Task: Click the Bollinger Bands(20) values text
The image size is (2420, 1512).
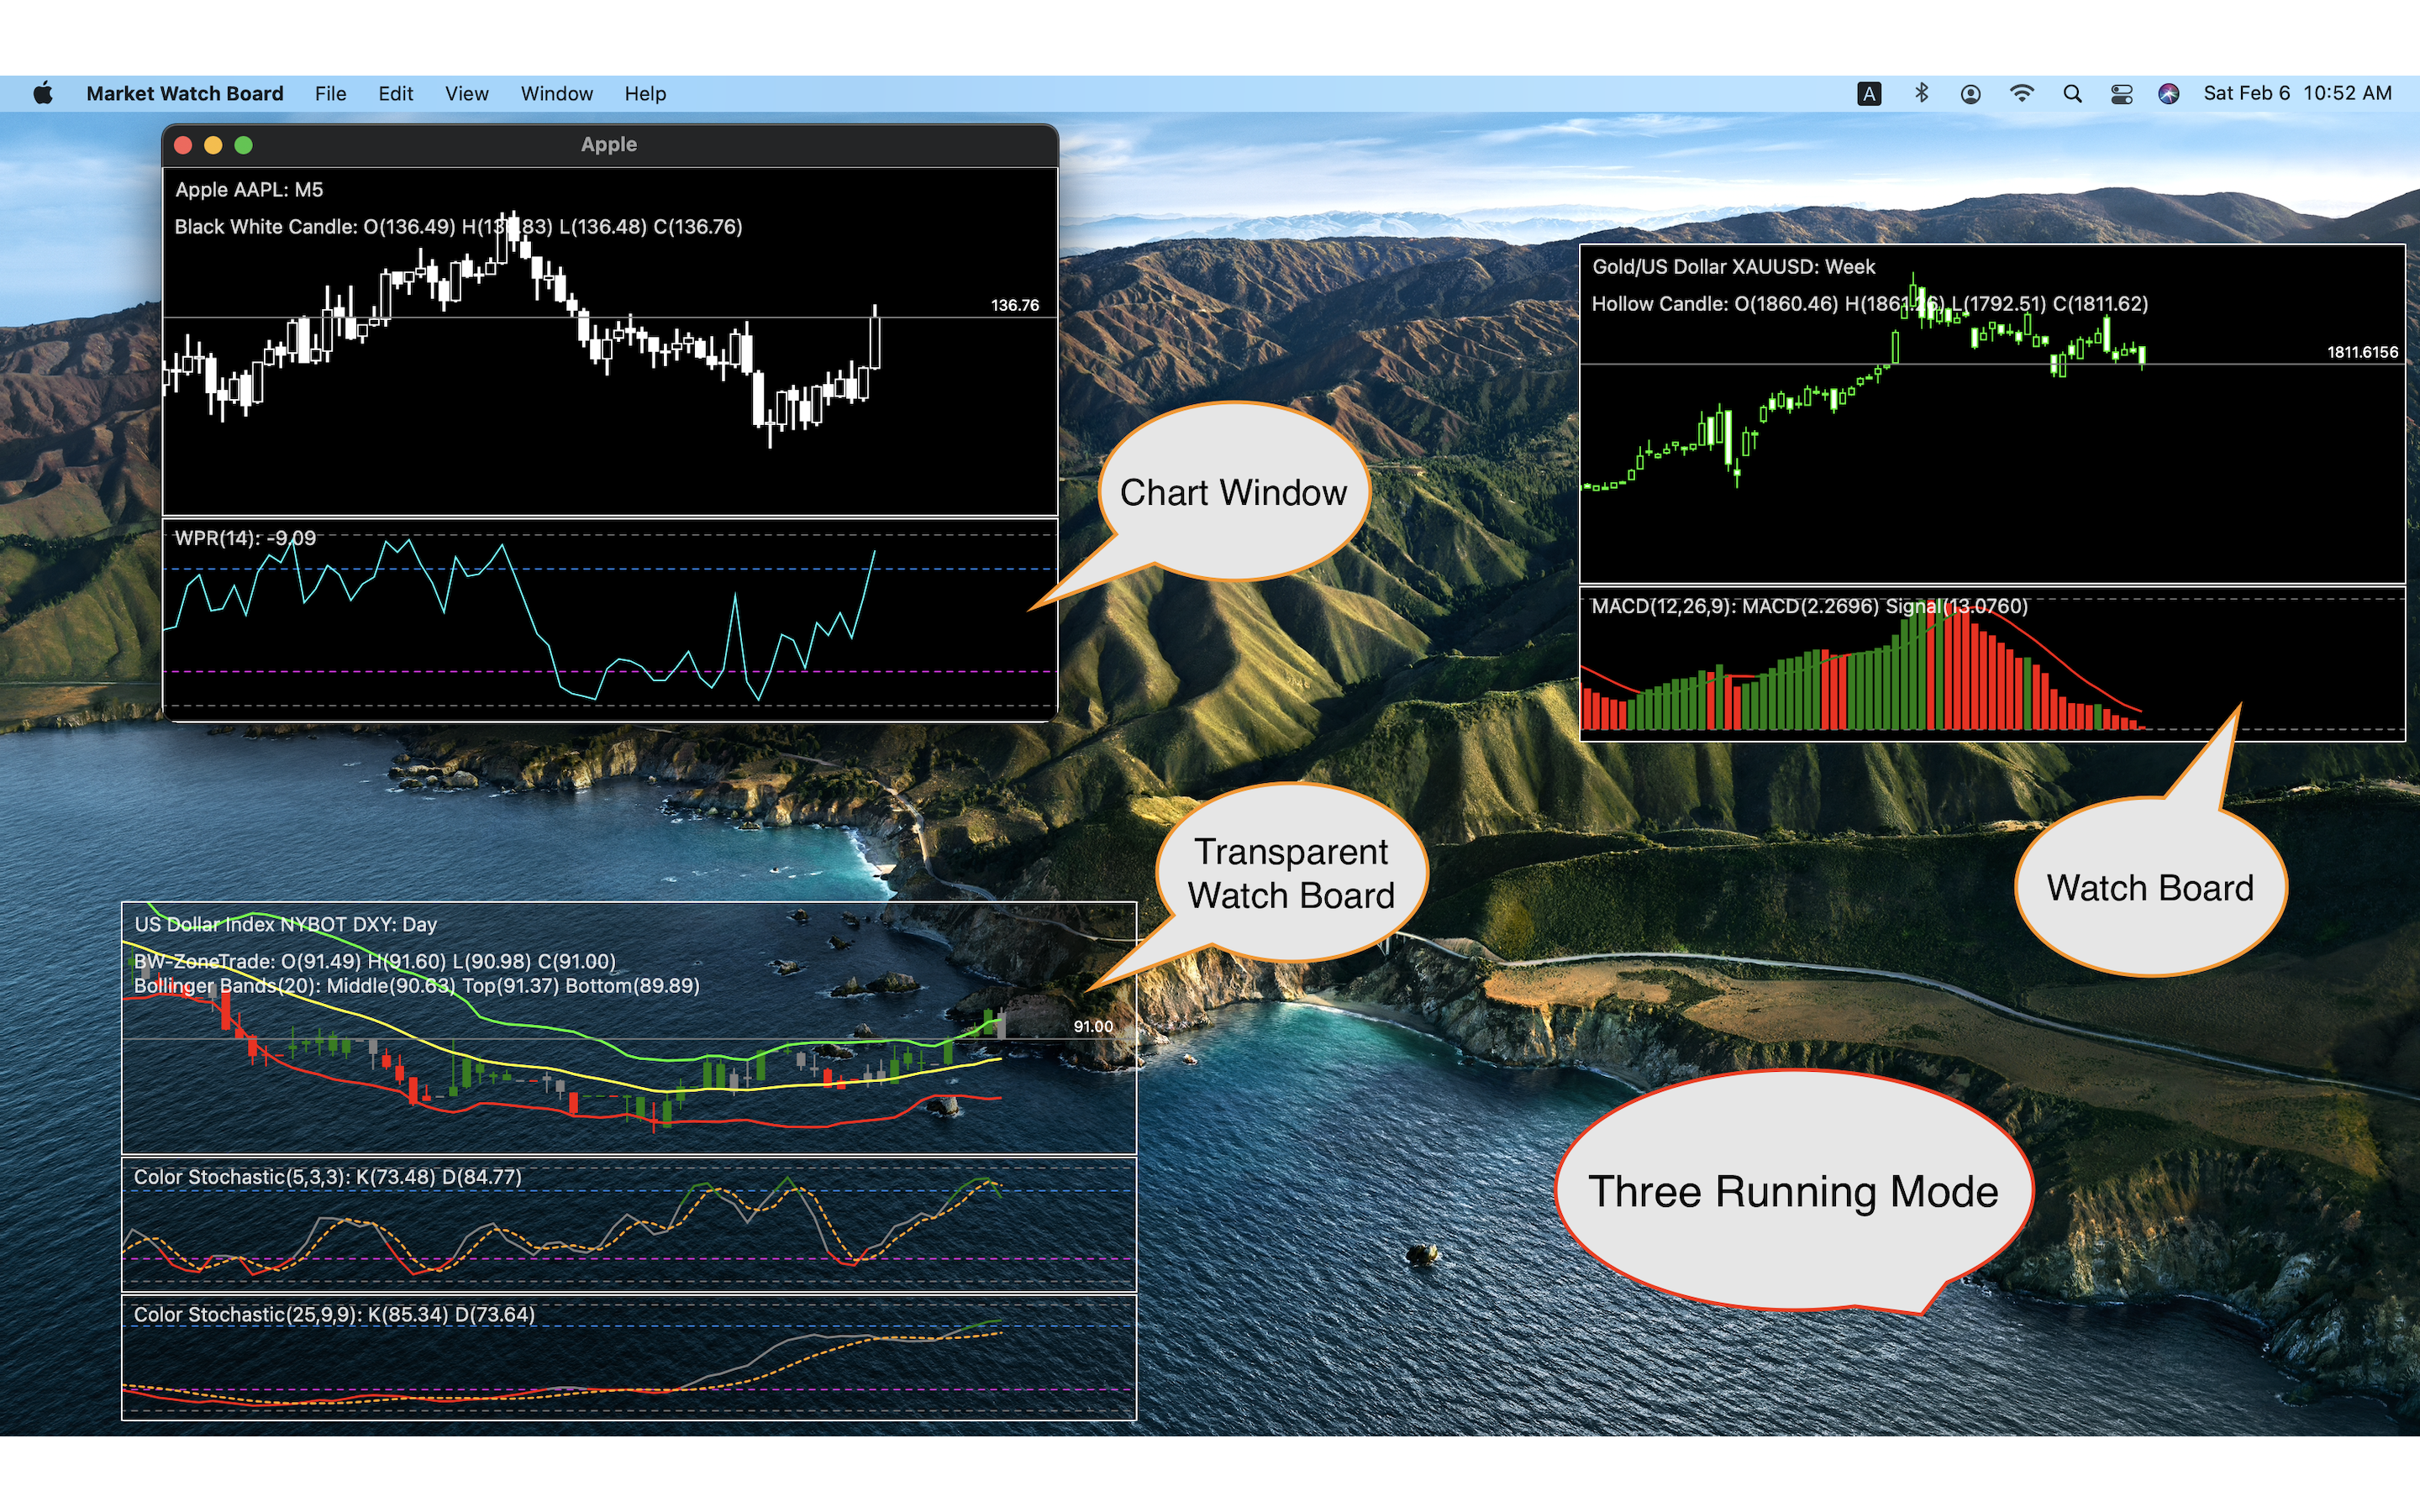Action: pyautogui.click(x=416, y=986)
